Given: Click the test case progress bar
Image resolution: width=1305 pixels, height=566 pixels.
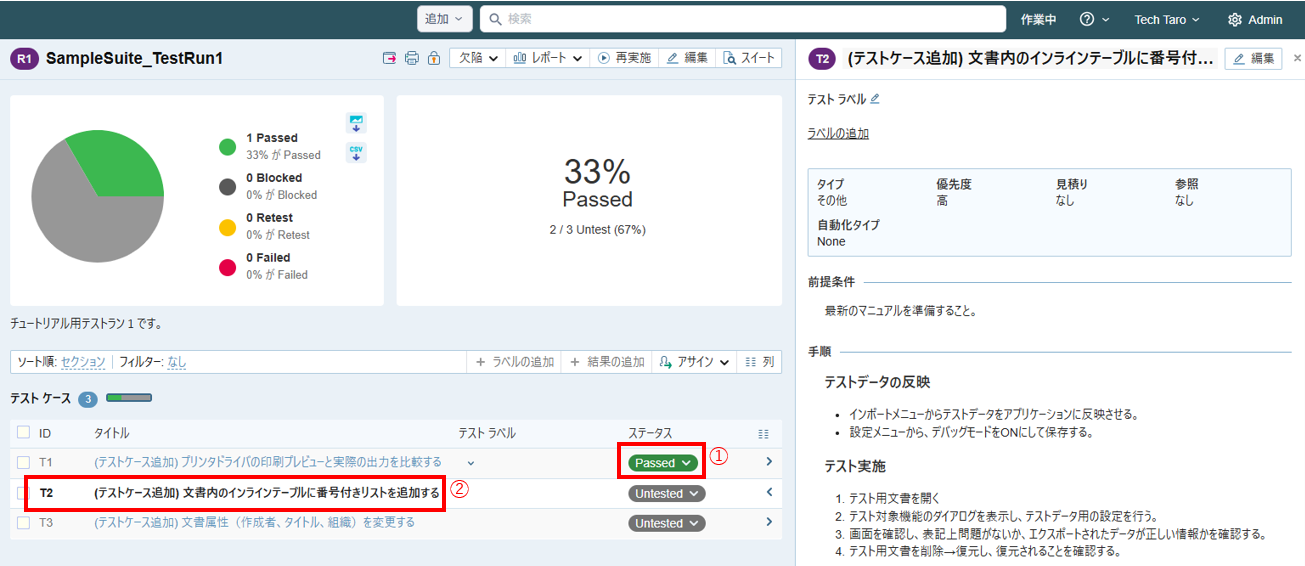Looking at the screenshot, I should point(129,398).
